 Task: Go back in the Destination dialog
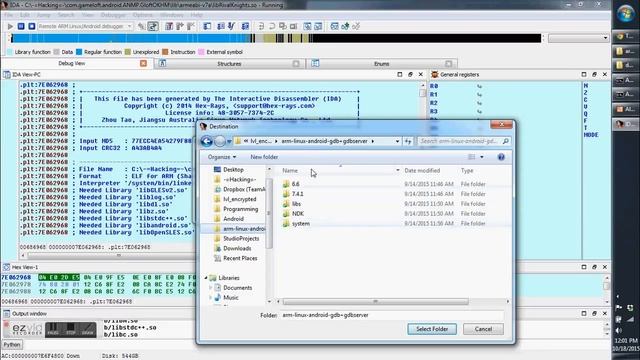pyautogui.click(x=207, y=141)
